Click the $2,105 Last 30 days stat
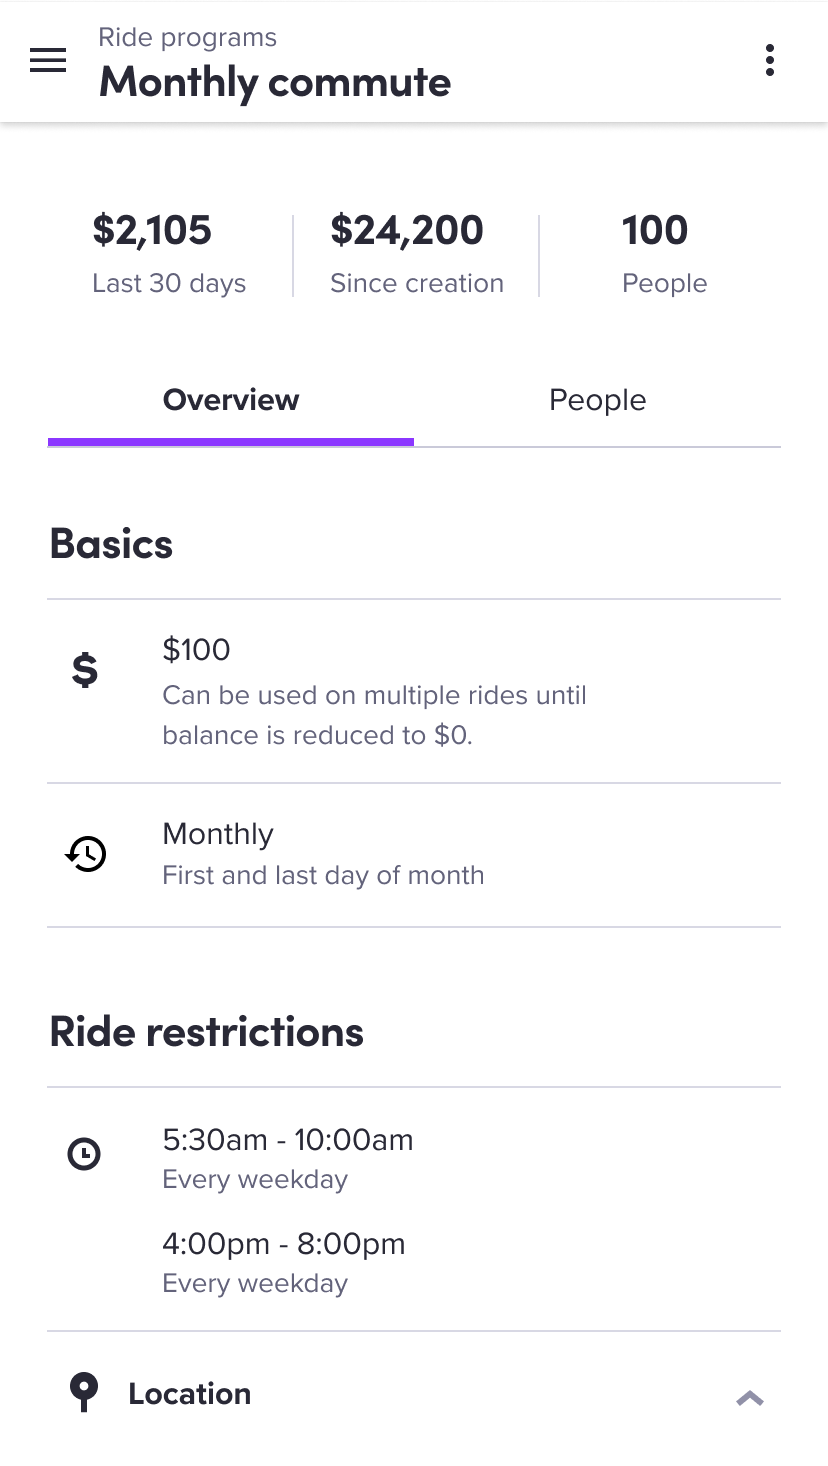 (168, 254)
